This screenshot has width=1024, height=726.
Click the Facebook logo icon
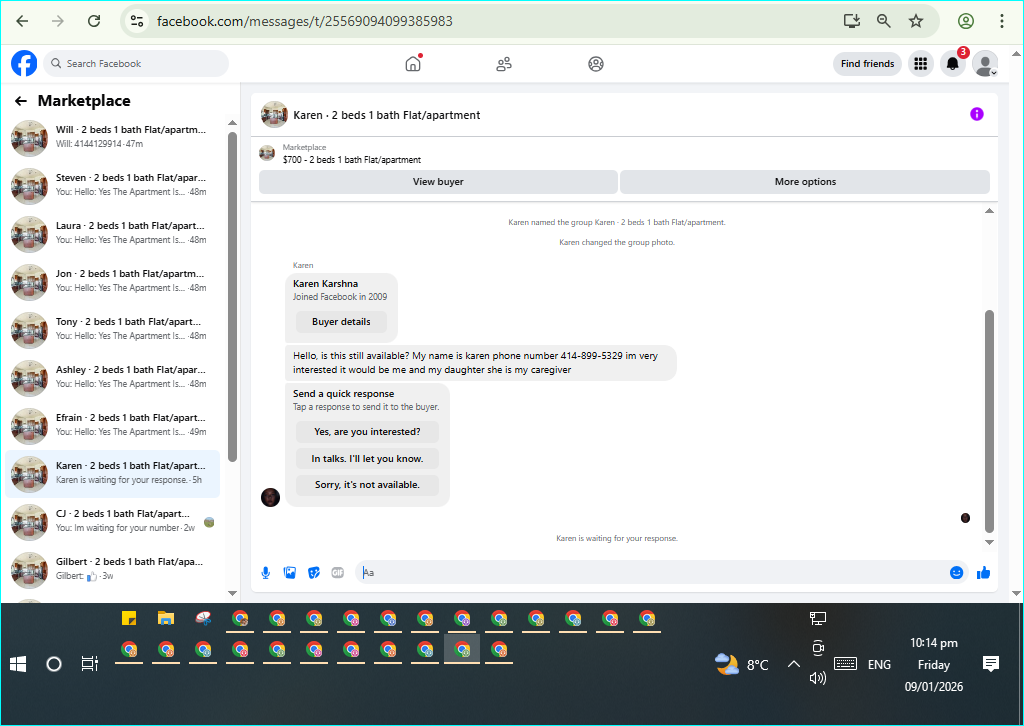click(x=24, y=63)
